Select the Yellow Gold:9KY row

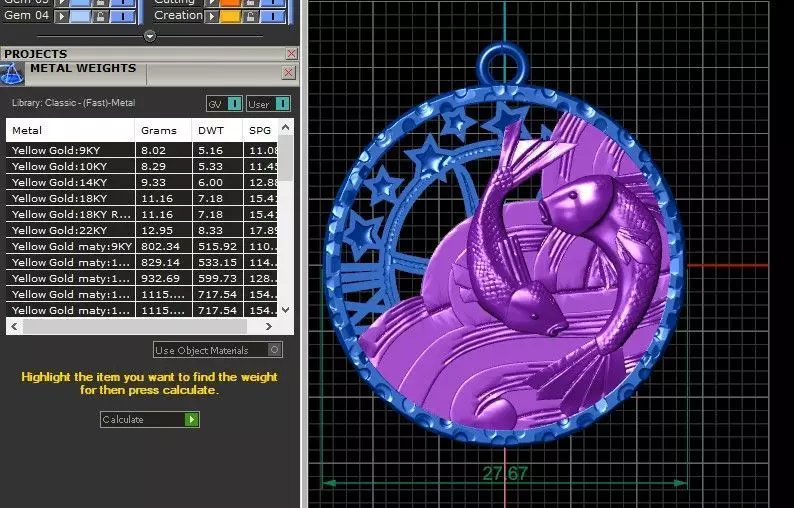click(x=142, y=150)
